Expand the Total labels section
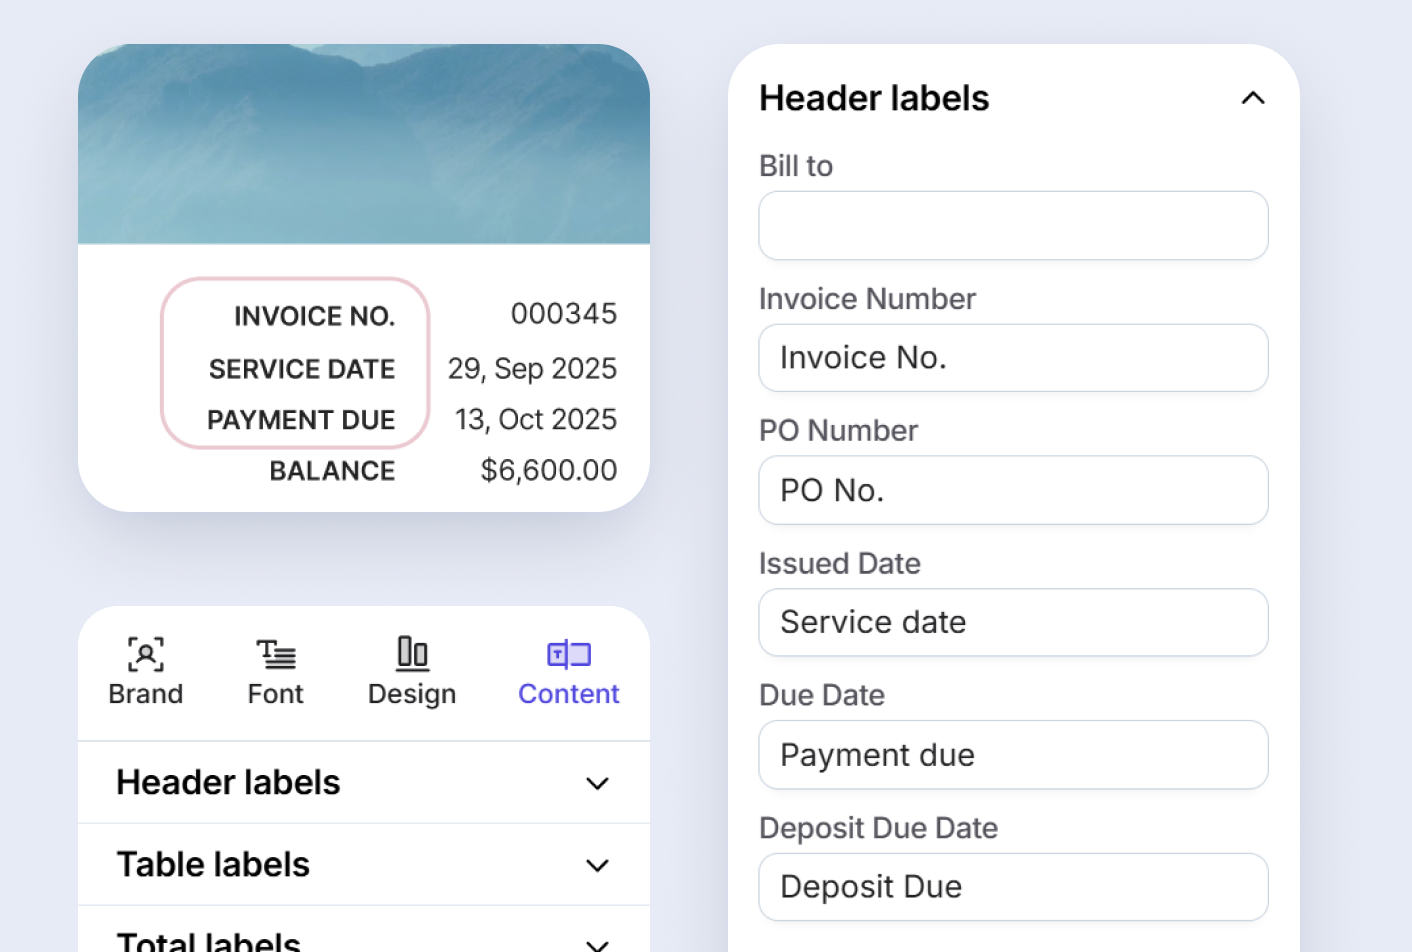This screenshot has height=952, width=1412. click(597, 942)
